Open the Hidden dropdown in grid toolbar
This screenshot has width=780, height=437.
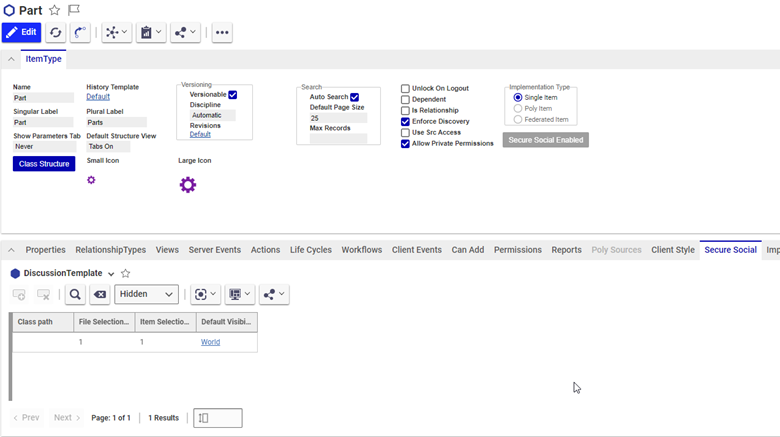146,295
